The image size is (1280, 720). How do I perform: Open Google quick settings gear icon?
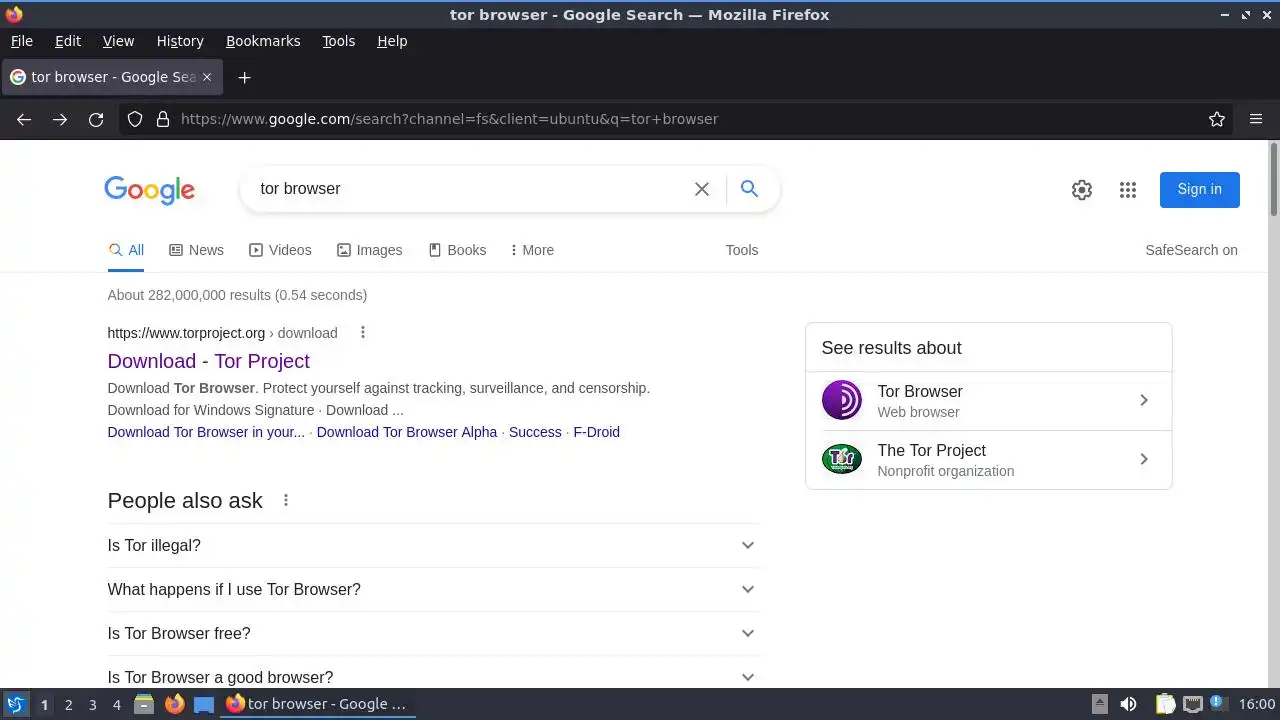coord(1082,190)
